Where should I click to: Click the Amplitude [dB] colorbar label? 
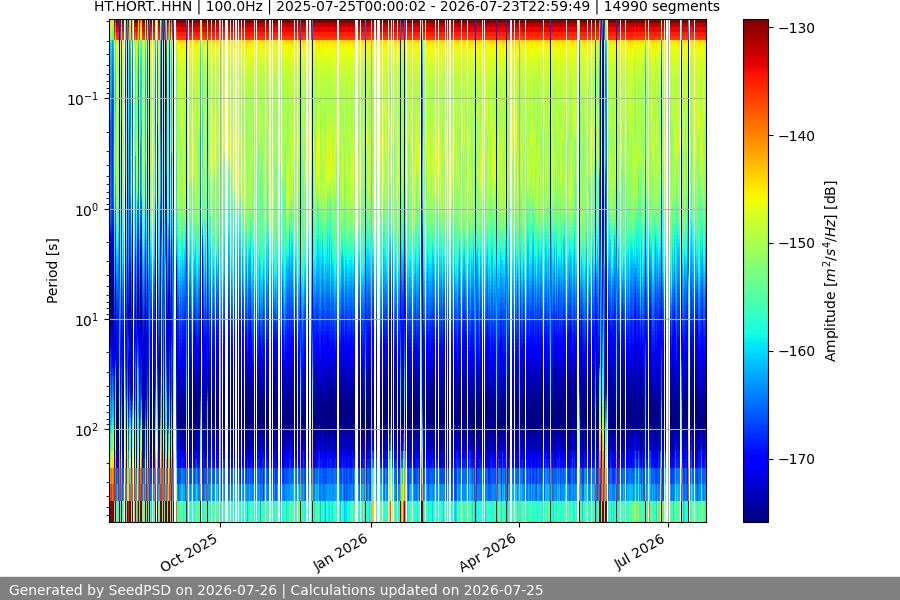(831, 271)
